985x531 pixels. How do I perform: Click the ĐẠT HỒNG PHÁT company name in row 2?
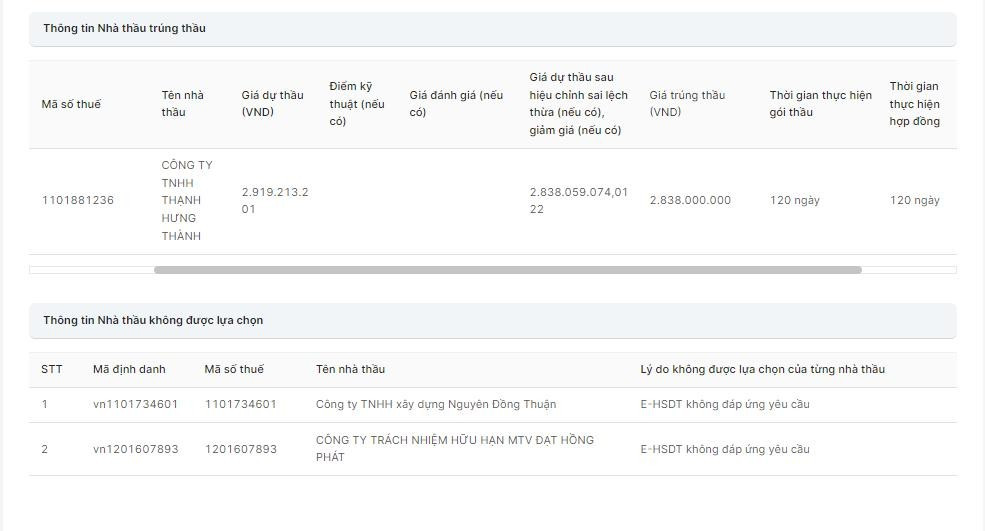(x=455, y=448)
